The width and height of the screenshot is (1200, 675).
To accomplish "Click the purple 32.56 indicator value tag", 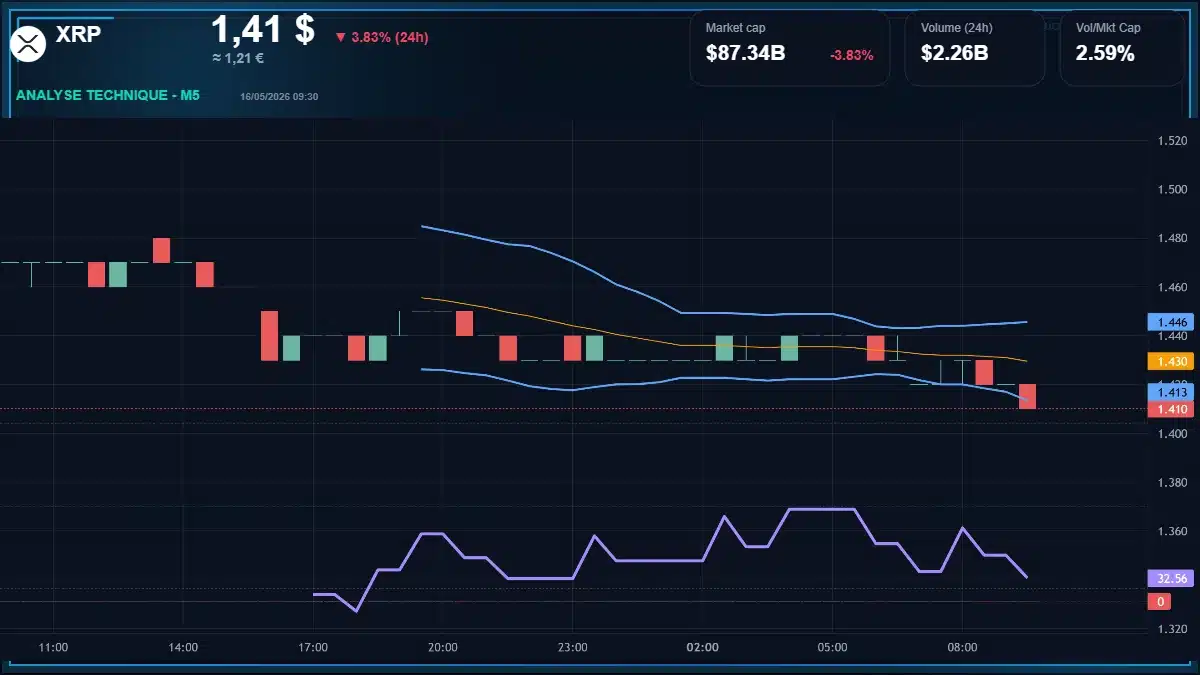I will (x=1172, y=578).
